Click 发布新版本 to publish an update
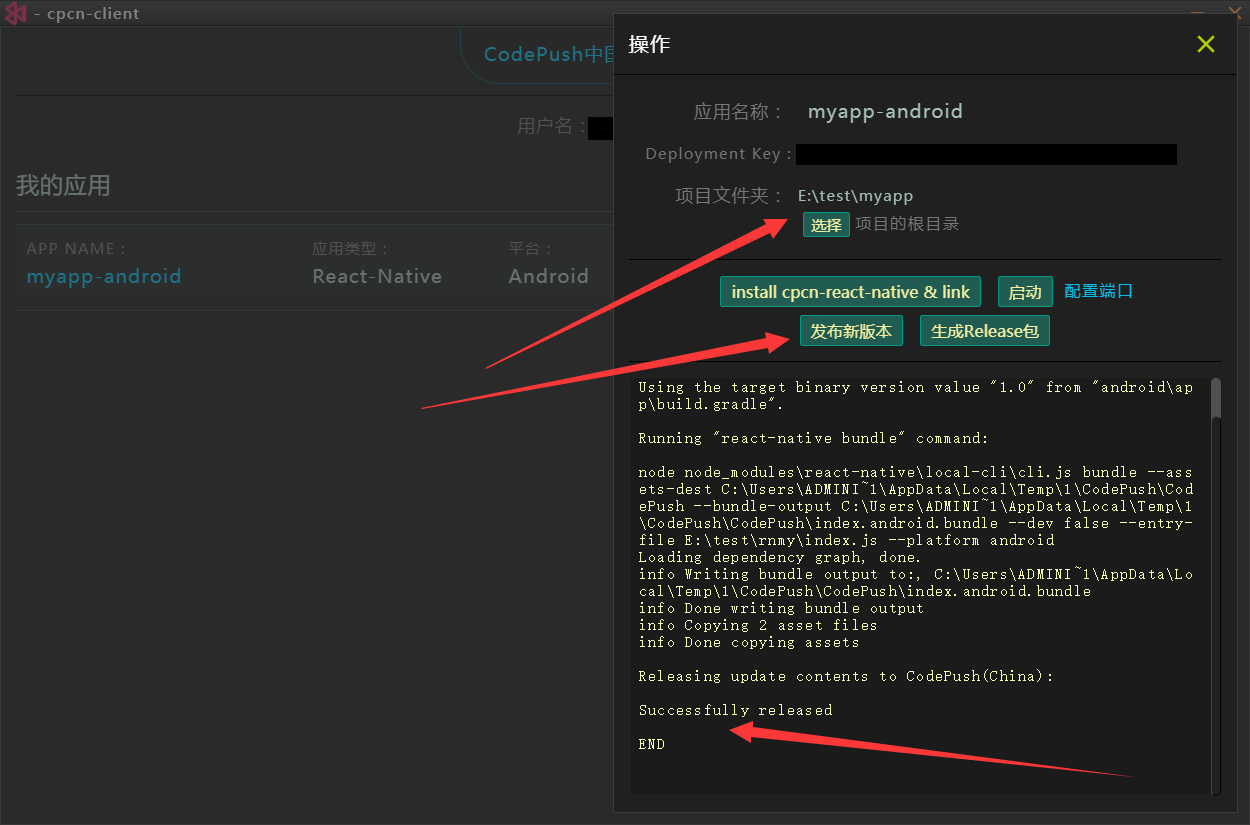The width and height of the screenshot is (1250, 825). [851, 331]
